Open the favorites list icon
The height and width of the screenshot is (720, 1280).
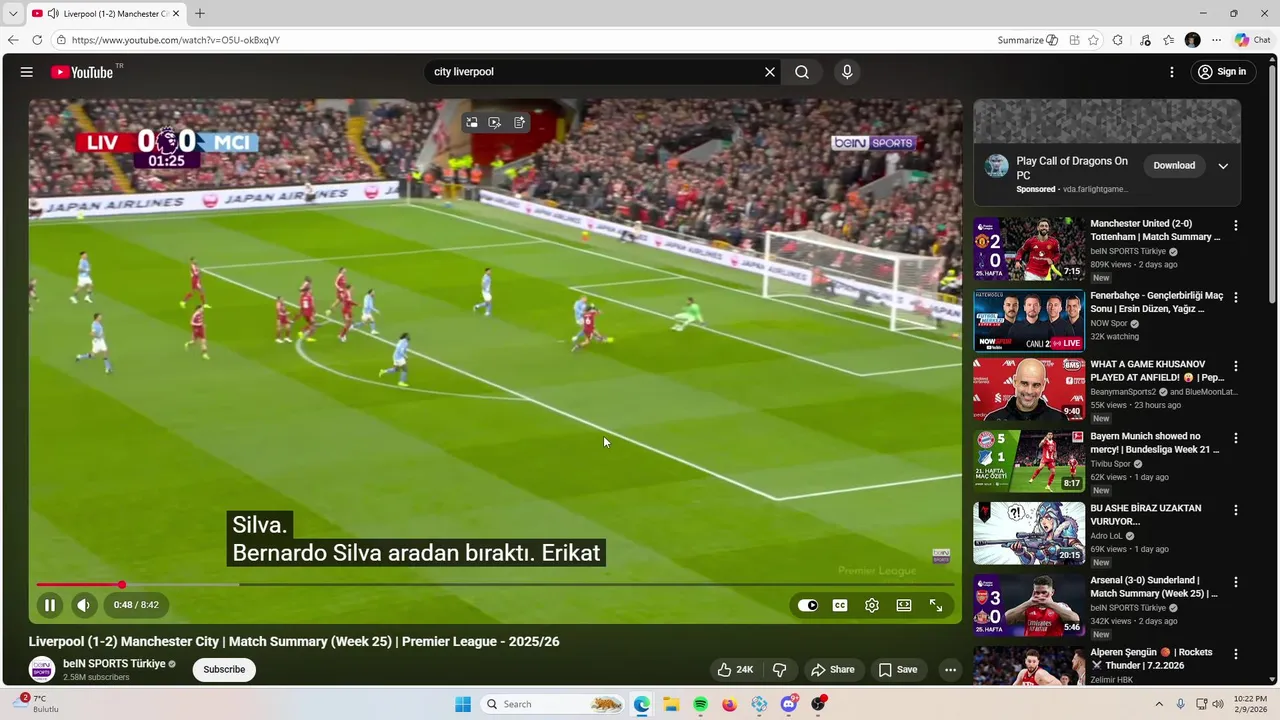pyautogui.click(x=1169, y=40)
